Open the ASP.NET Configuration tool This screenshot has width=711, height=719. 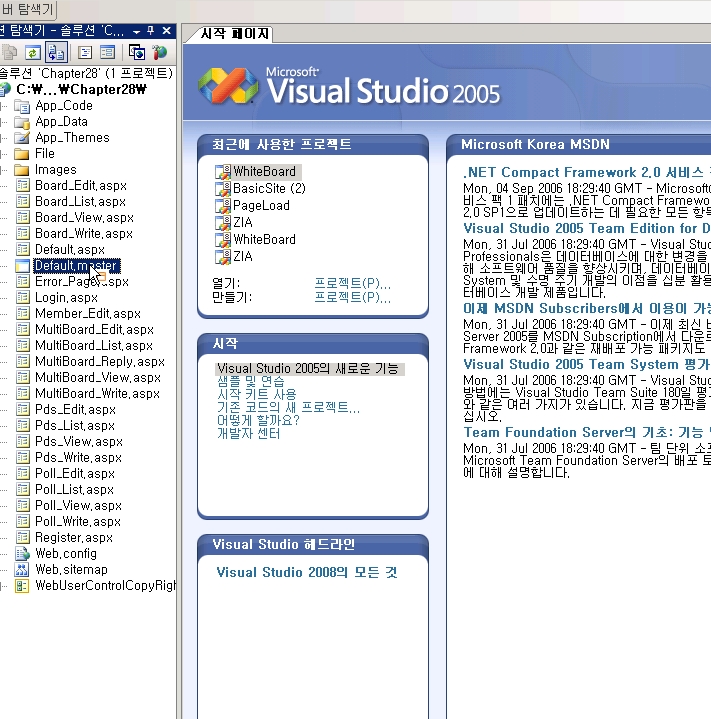pos(160,53)
